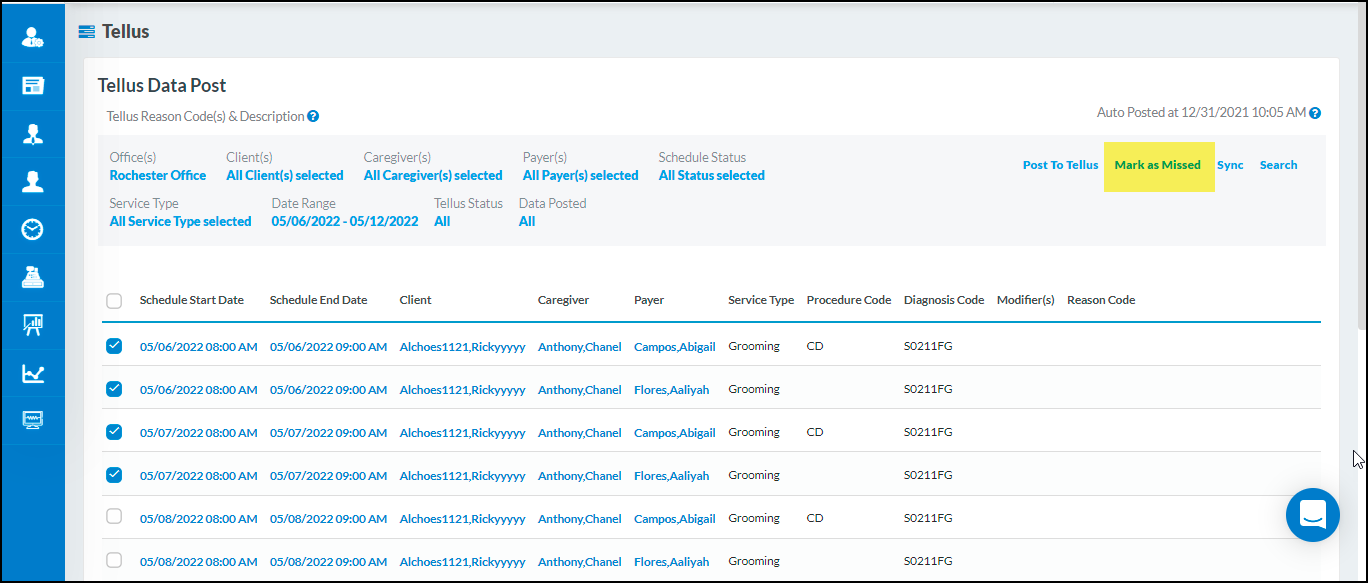The image size is (1368, 583).
Task: Uncheck the first 05/06/2022 row checkbox
Action: (x=114, y=345)
